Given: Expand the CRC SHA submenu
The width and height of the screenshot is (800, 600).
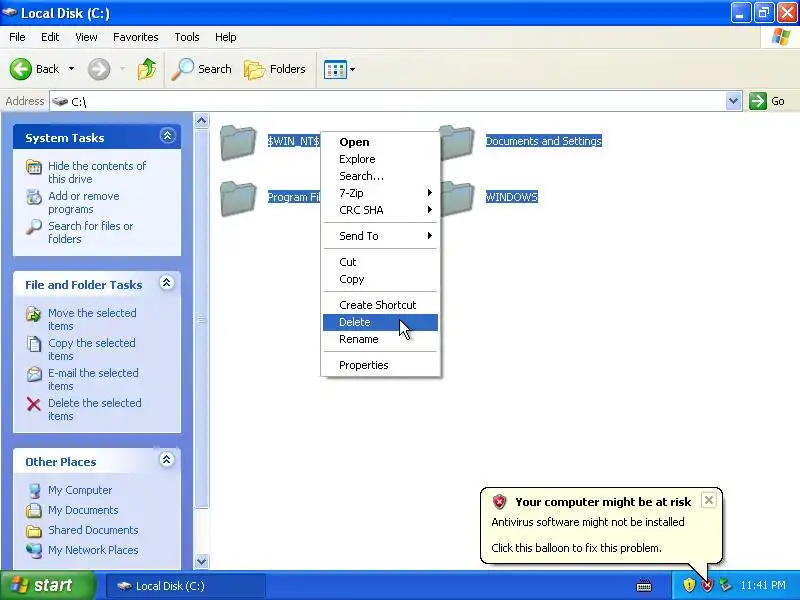Looking at the screenshot, I should point(381,210).
